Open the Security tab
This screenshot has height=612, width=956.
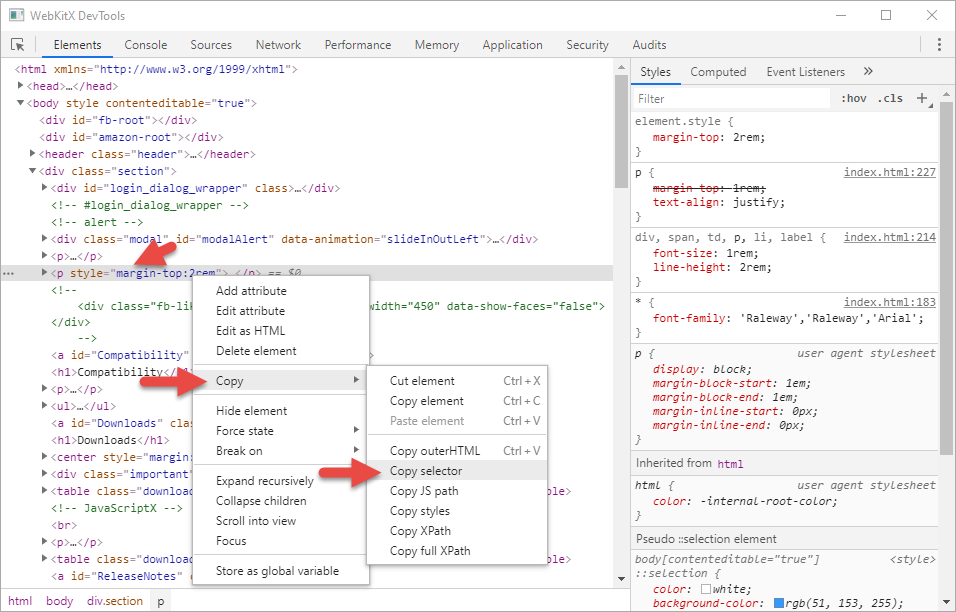[x=587, y=44]
